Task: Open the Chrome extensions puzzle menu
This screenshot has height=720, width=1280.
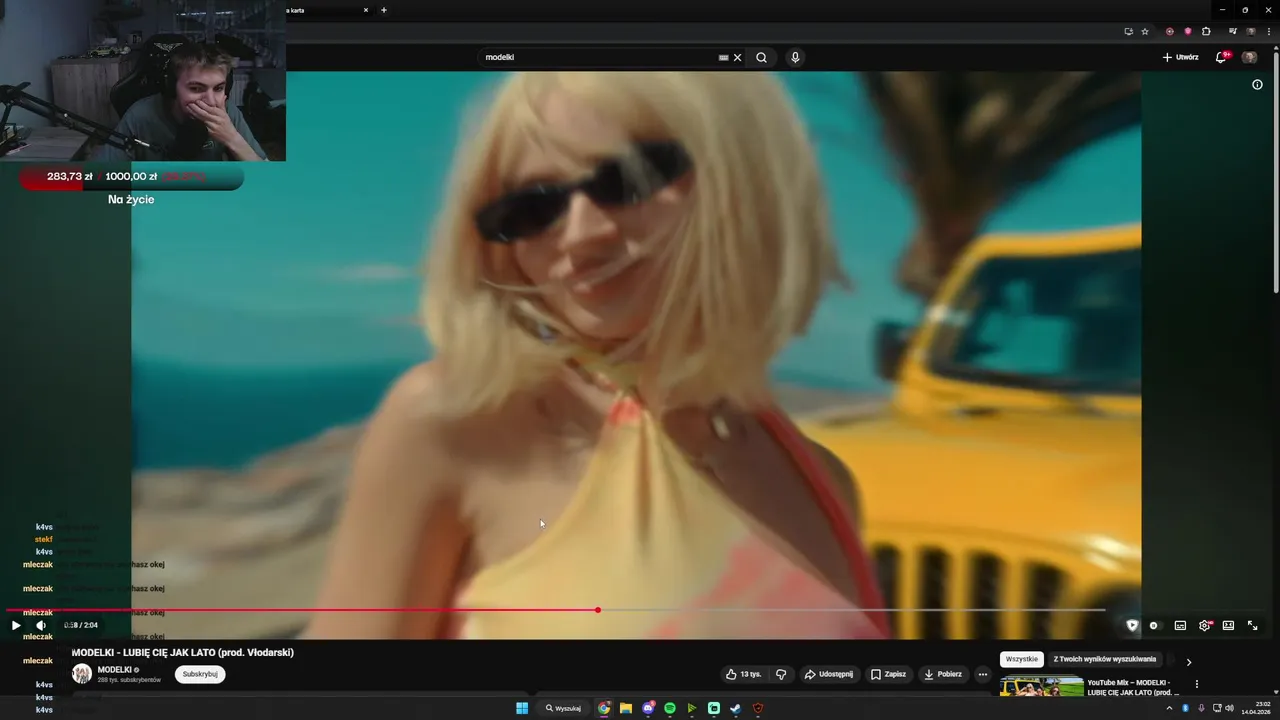Action: pos(1206,31)
